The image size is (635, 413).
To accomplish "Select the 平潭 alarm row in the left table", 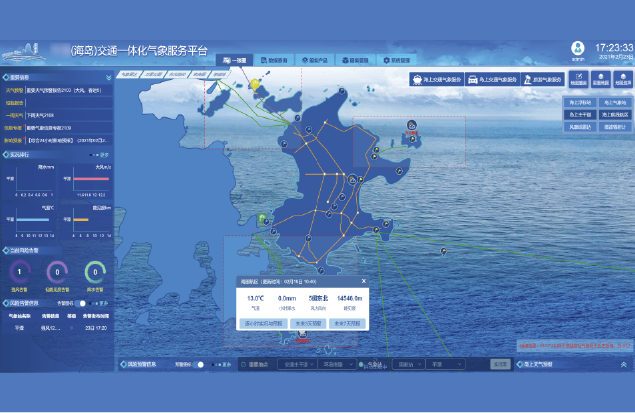I will tap(57, 328).
